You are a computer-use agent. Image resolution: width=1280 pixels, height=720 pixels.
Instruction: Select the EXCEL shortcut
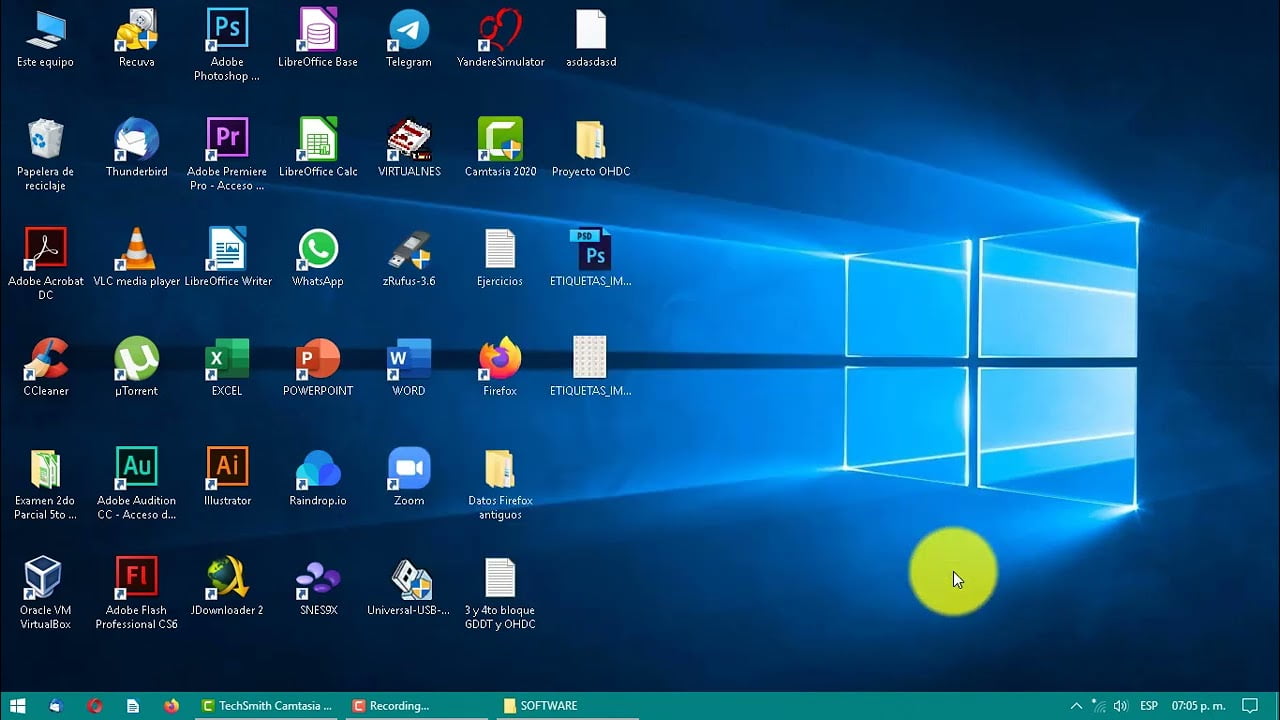tap(227, 367)
